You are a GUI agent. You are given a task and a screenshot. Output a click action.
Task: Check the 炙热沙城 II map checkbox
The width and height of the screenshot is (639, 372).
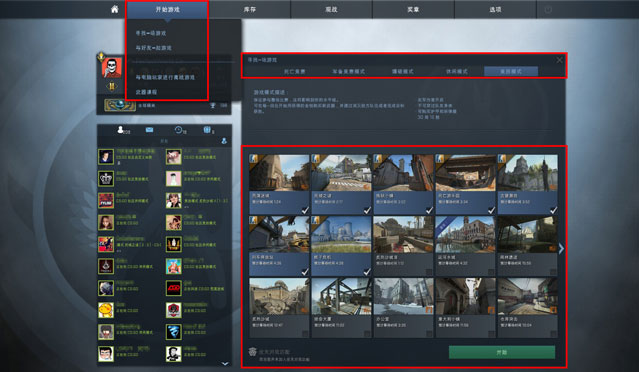tap(429, 272)
